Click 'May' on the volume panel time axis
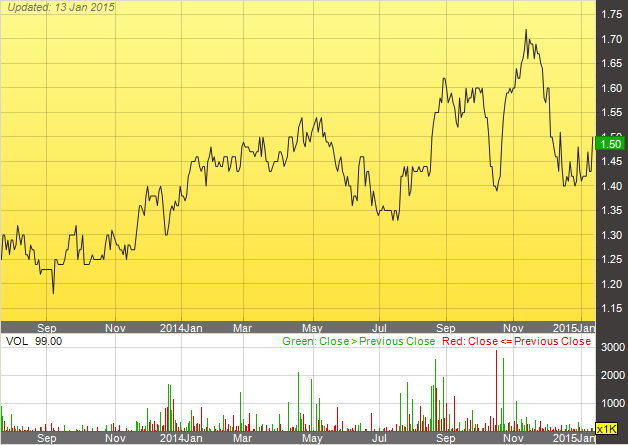Viewport: 628px width, 445px height. [x=312, y=438]
